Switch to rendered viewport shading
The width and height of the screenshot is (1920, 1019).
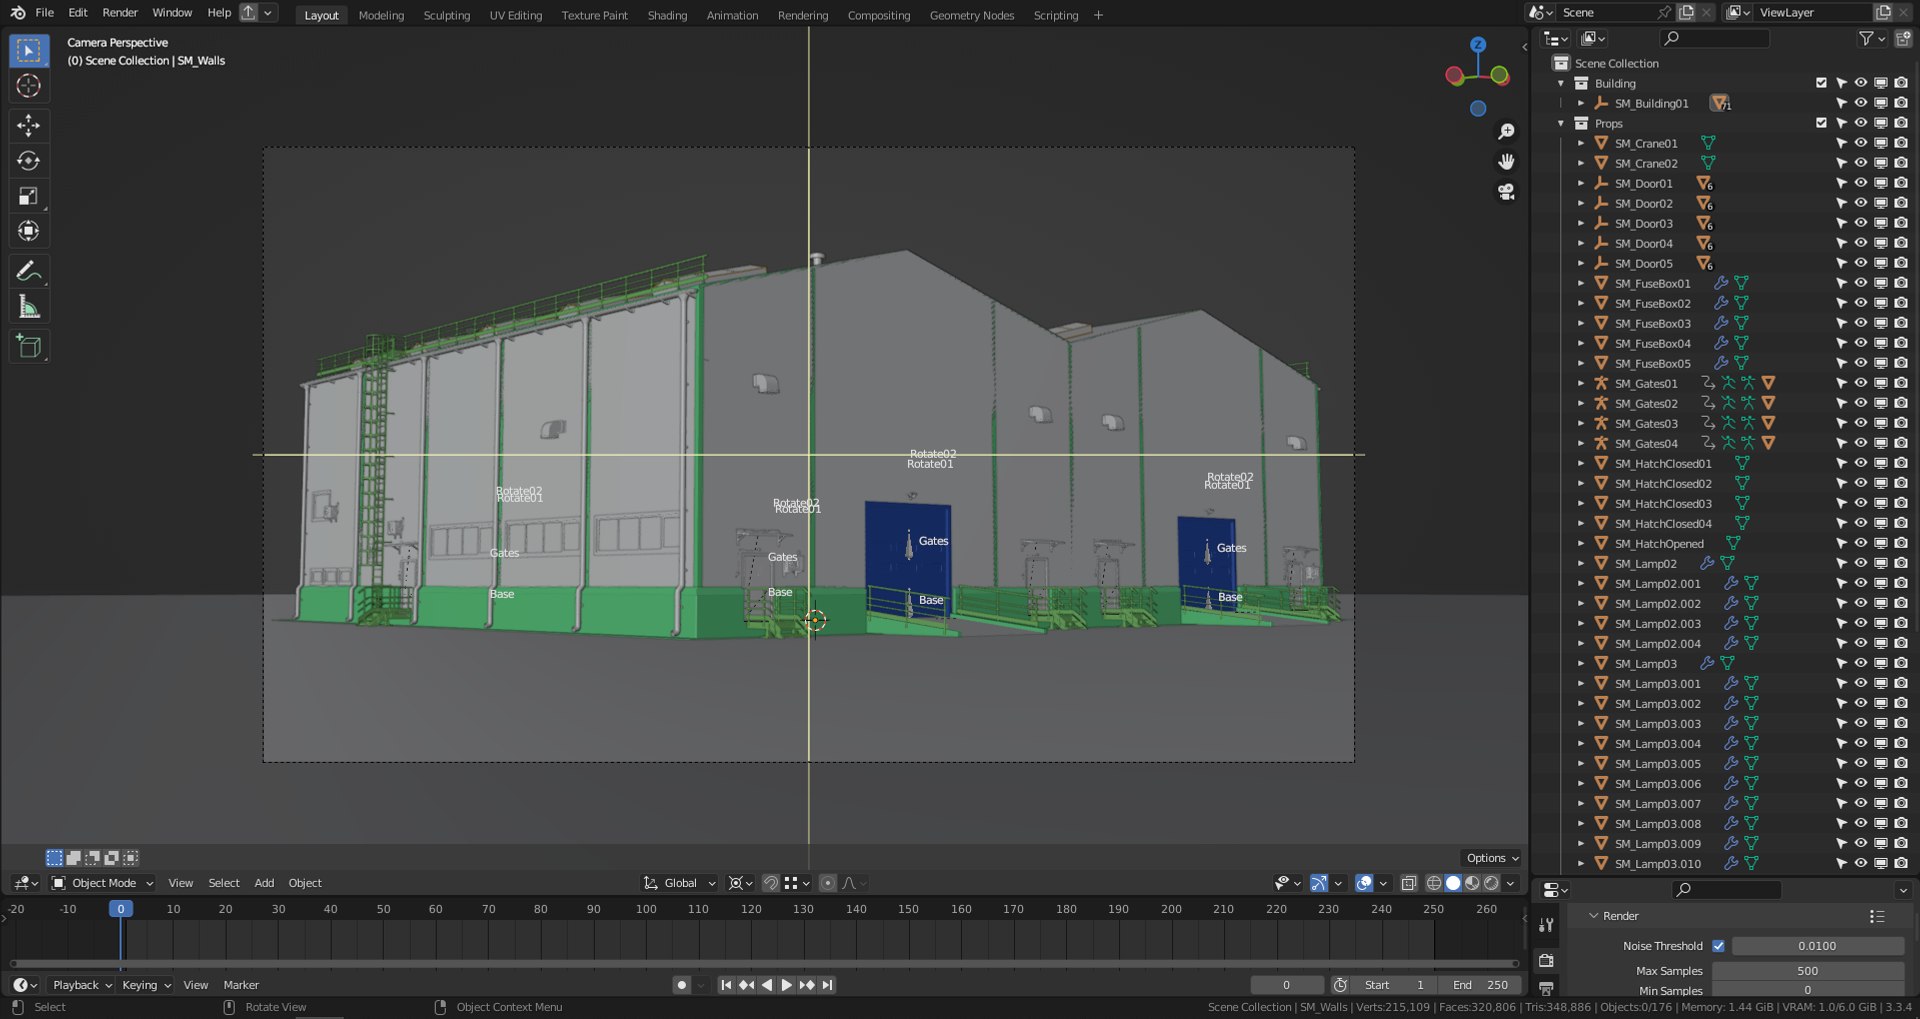(x=1491, y=883)
